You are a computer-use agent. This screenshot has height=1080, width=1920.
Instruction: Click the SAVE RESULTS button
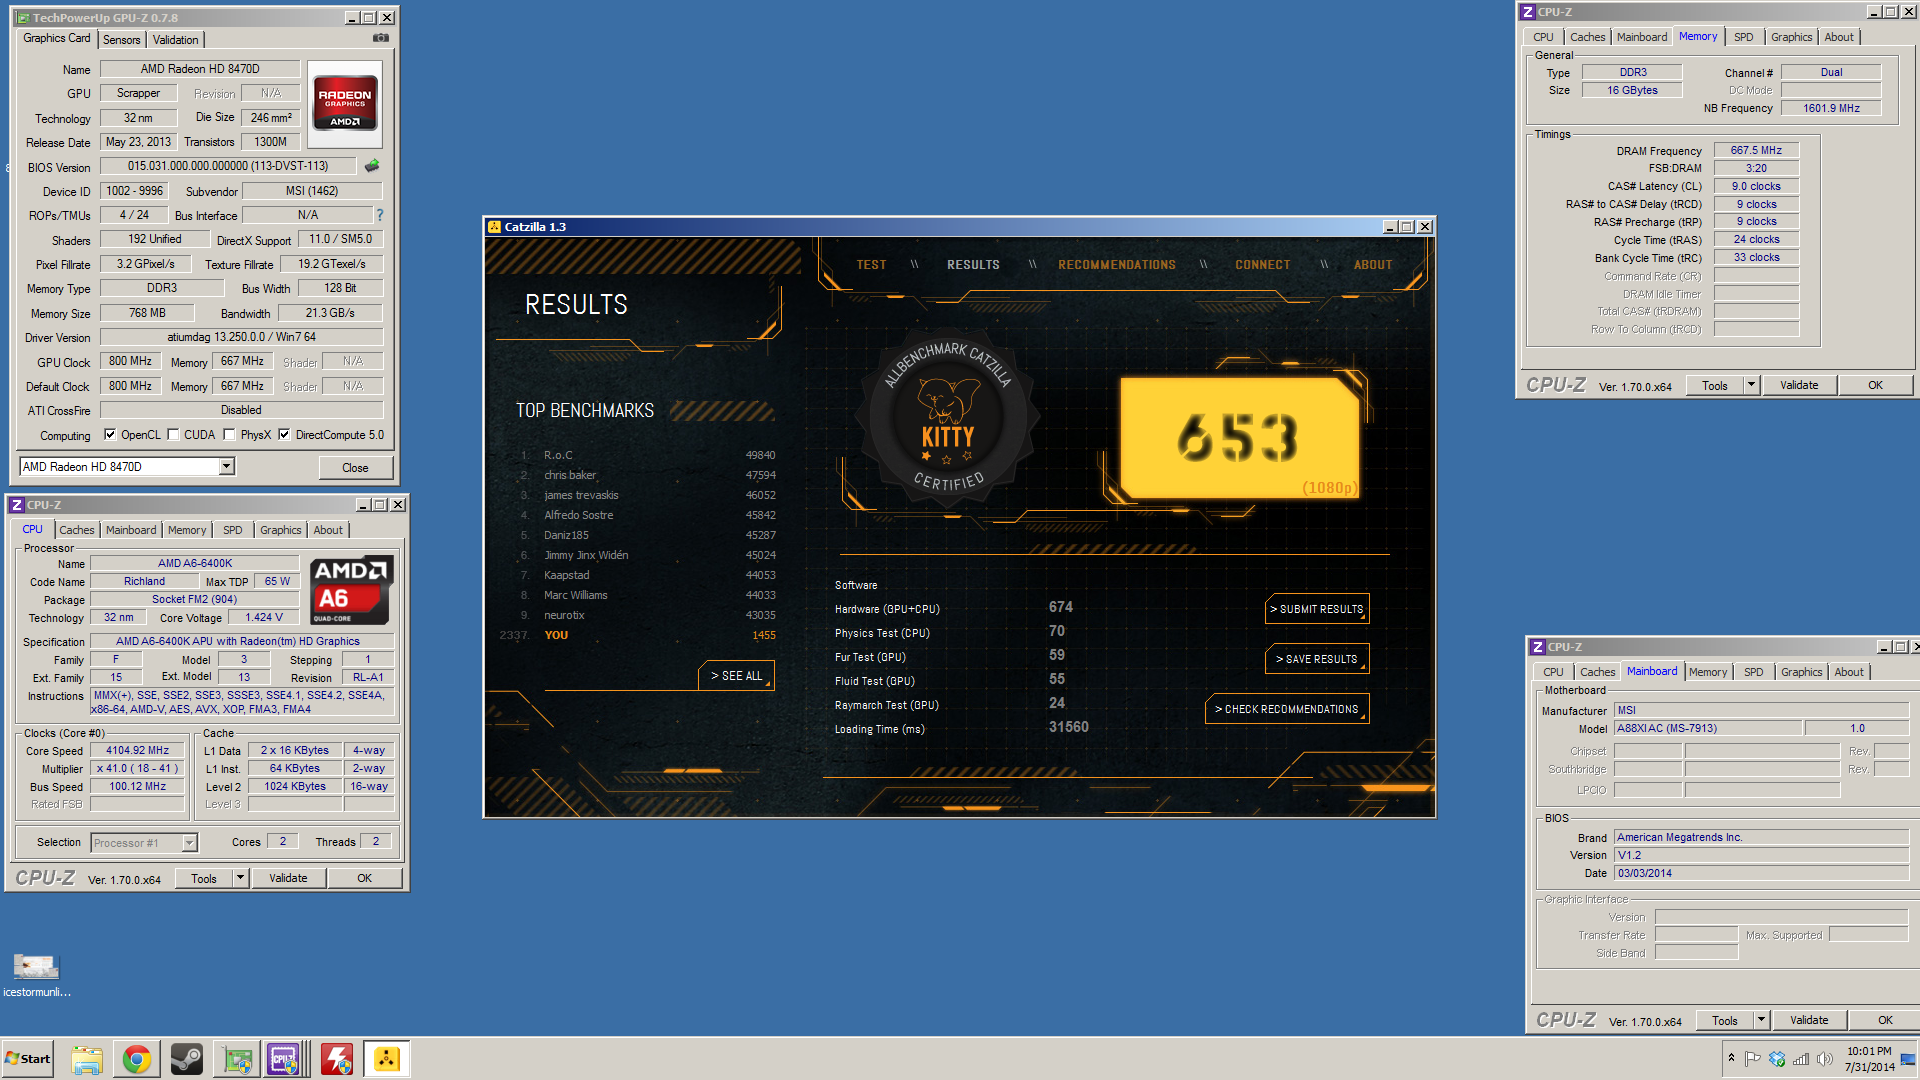tap(1317, 659)
